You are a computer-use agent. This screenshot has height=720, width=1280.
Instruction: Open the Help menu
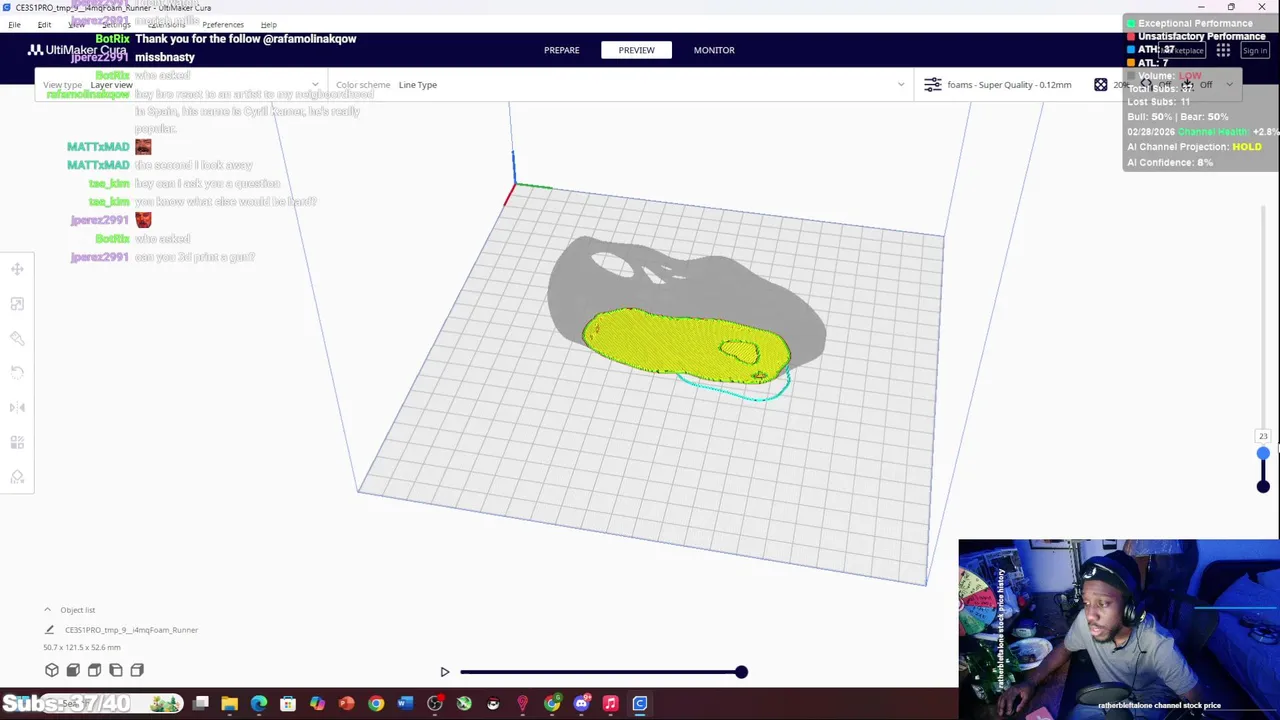click(269, 25)
